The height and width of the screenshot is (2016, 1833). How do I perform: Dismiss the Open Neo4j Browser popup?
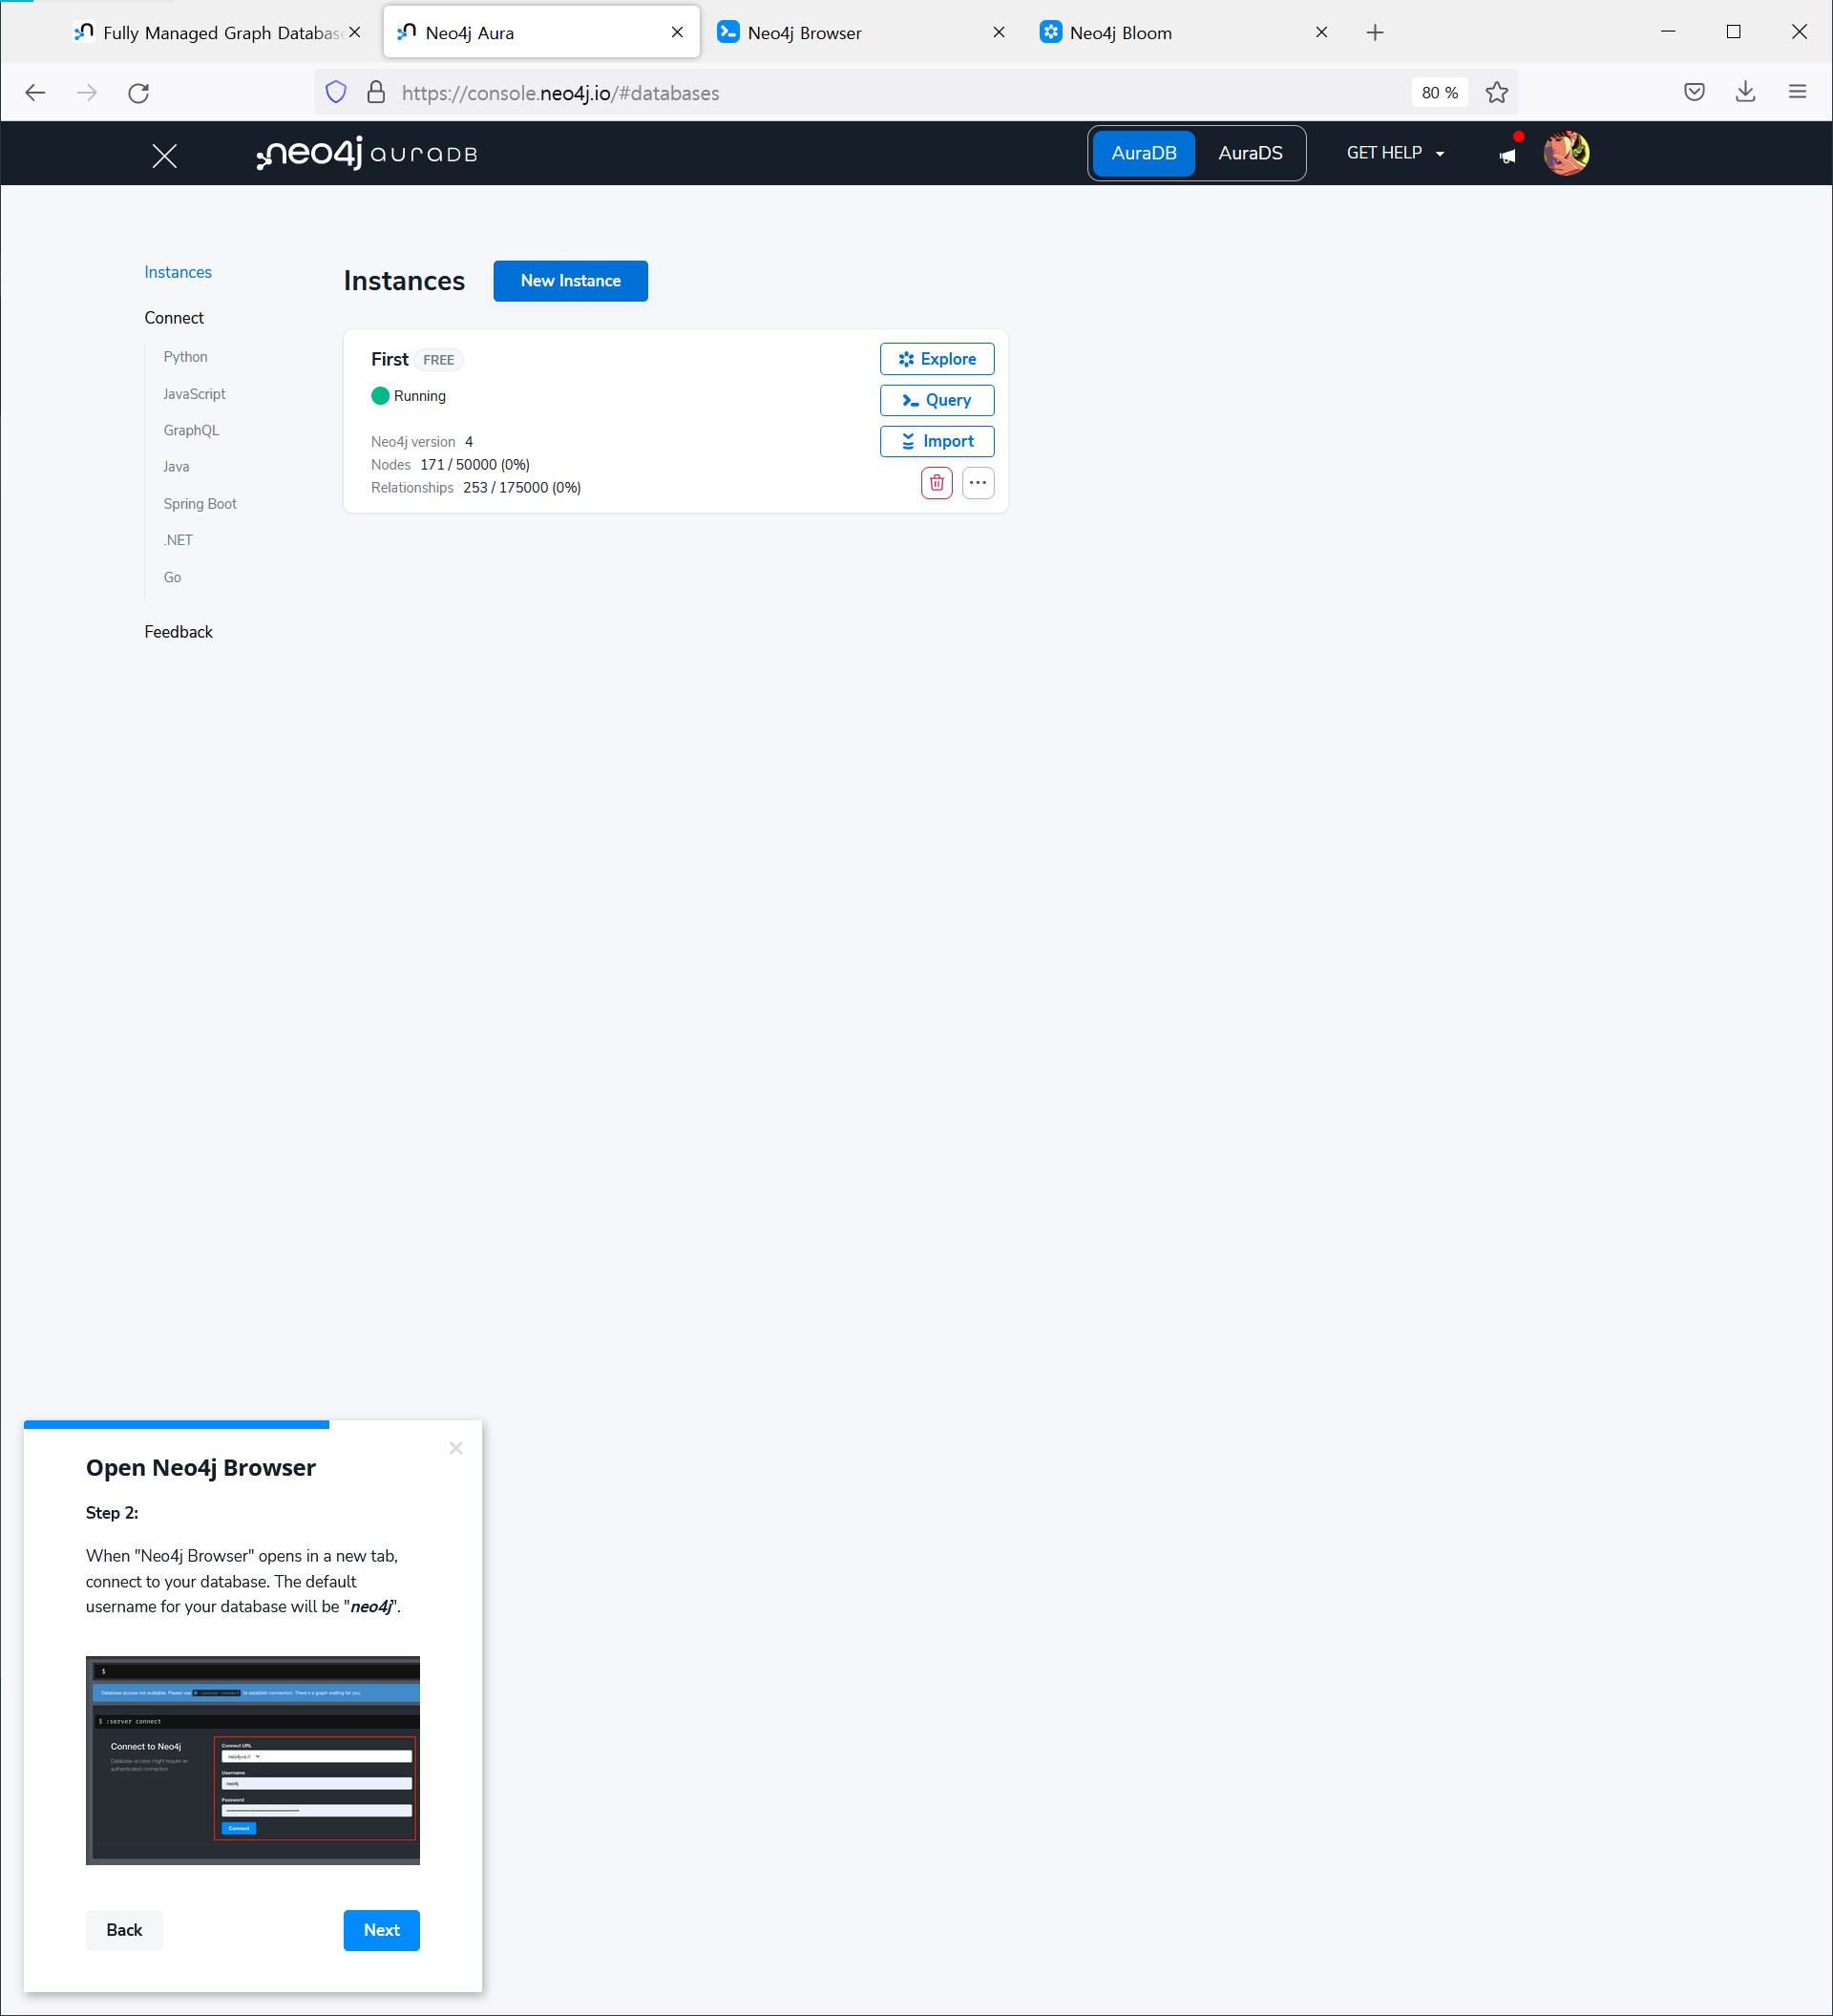click(x=456, y=1448)
